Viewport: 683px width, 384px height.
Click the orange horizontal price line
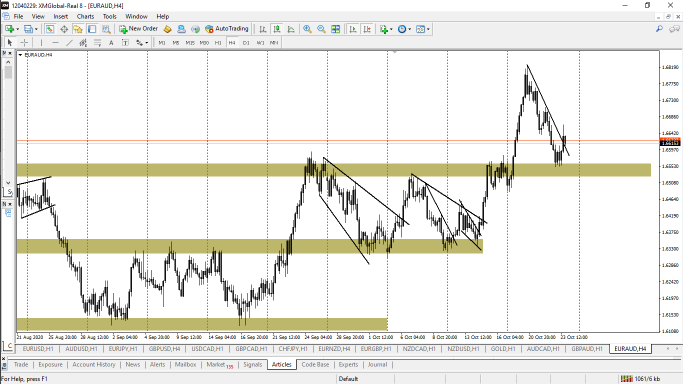pos(305,141)
